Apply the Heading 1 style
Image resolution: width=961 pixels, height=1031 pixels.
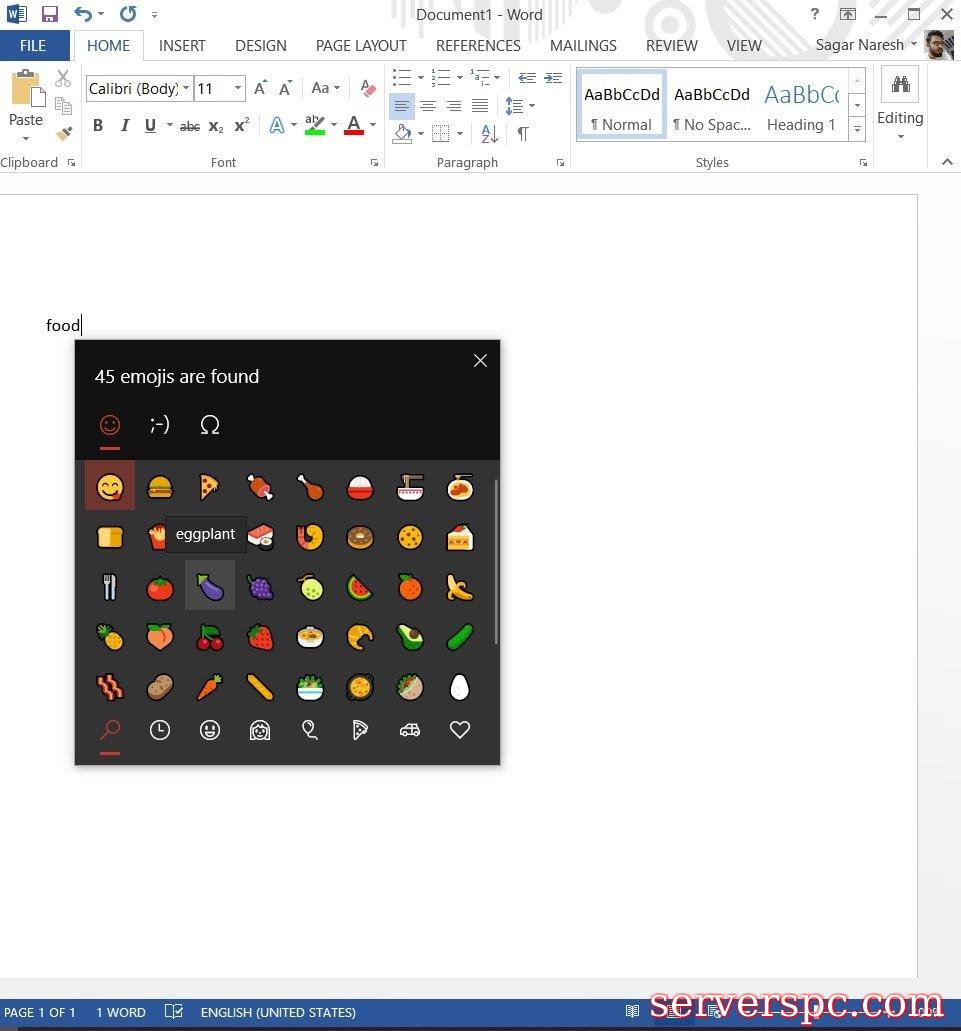tap(801, 105)
